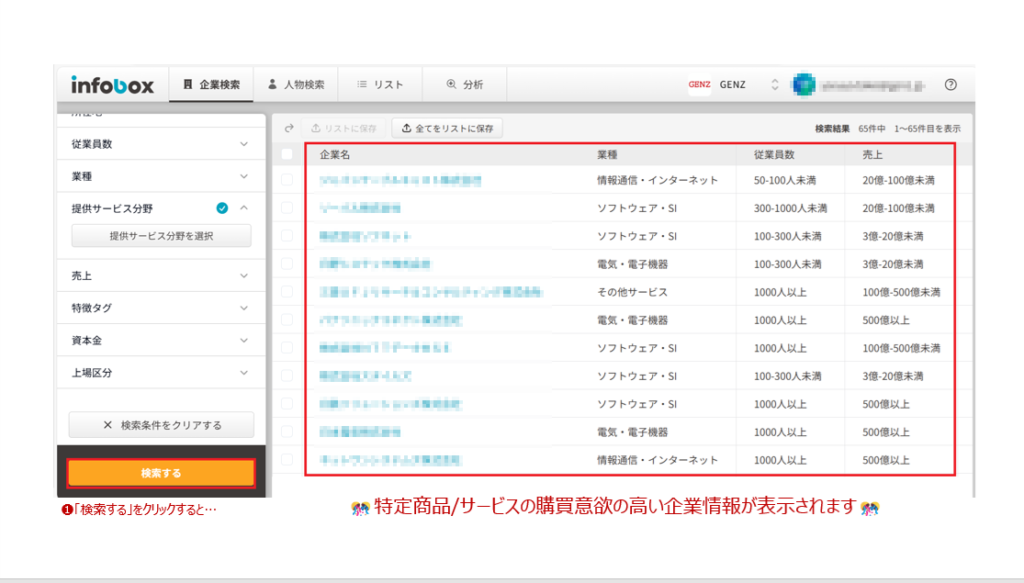This screenshot has height=583, width=1024.
Task: Click 検索条件をクリアする to clear filters
Action: pyautogui.click(x=160, y=423)
